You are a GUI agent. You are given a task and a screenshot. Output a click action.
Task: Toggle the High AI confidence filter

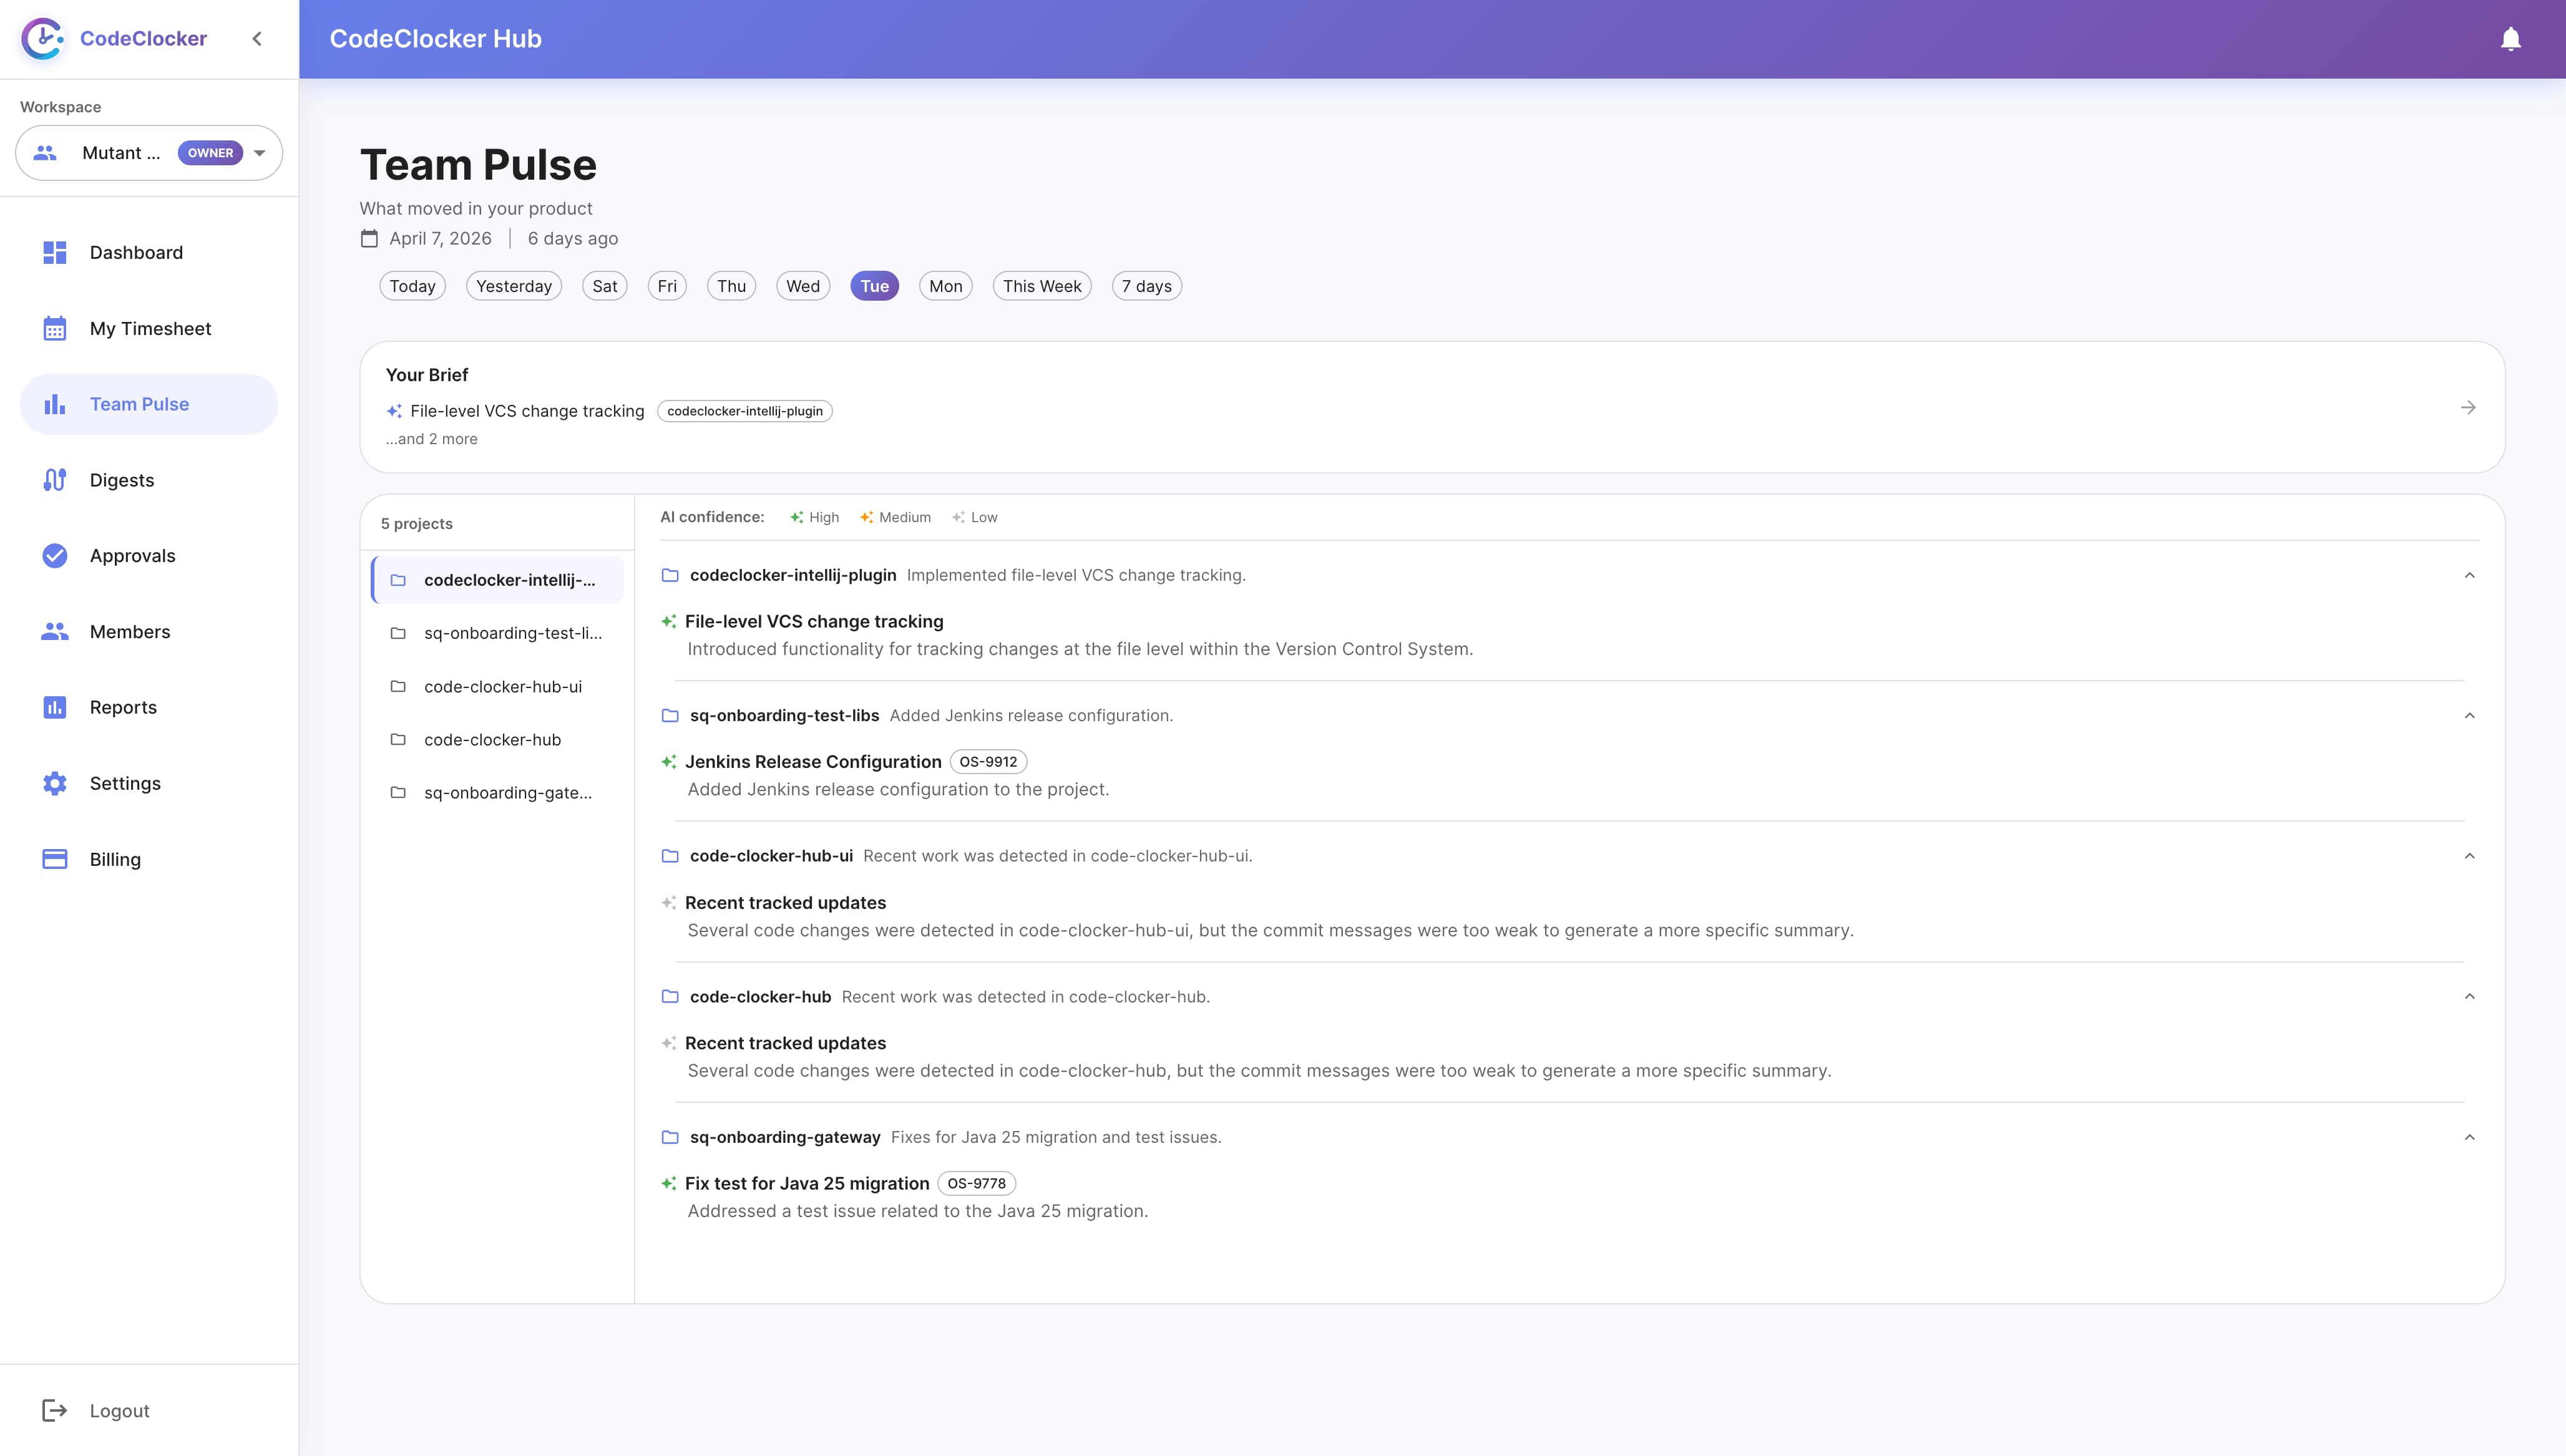[814, 517]
